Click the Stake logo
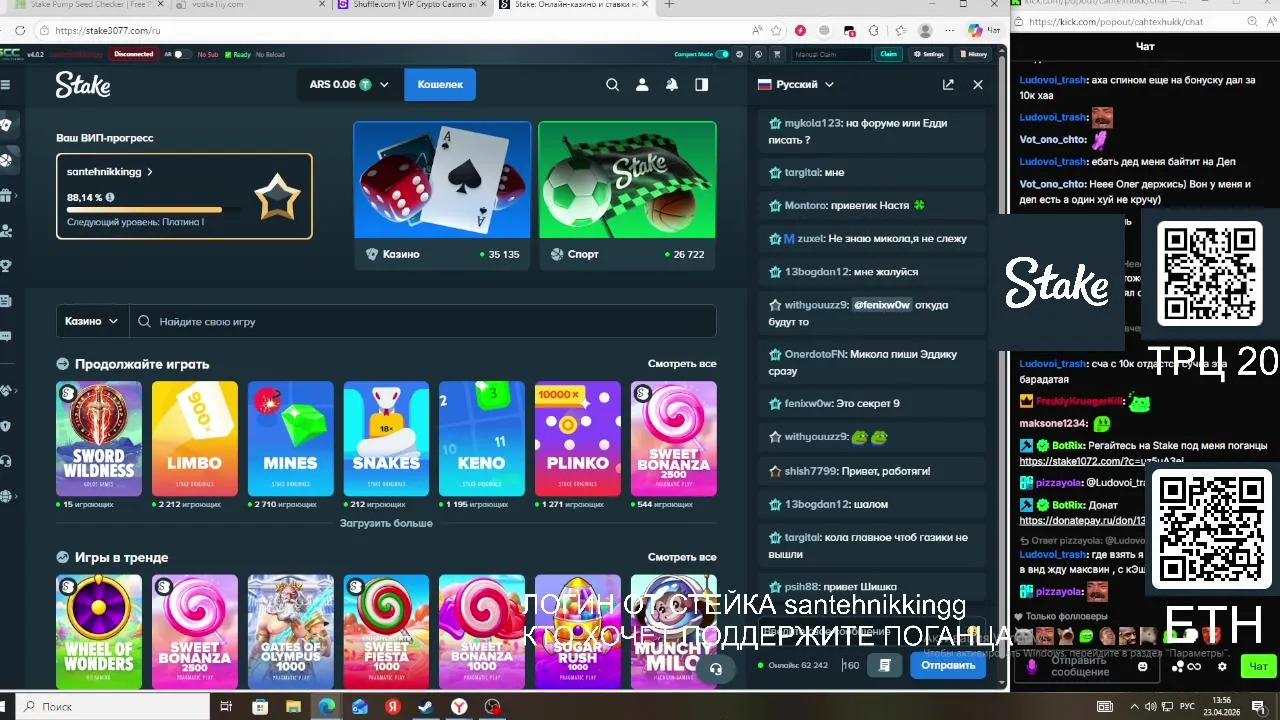This screenshot has width=1280, height=720. coord(83,85)
